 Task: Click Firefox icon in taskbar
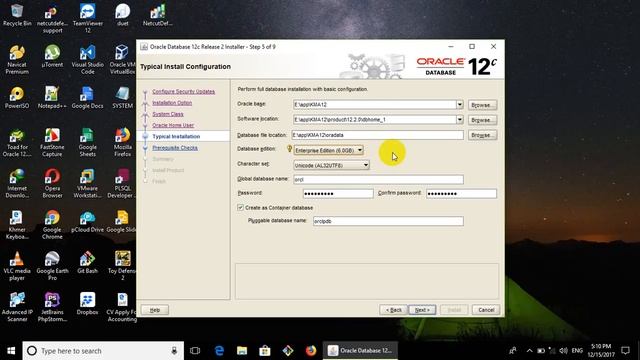click(x=311, y=351)
